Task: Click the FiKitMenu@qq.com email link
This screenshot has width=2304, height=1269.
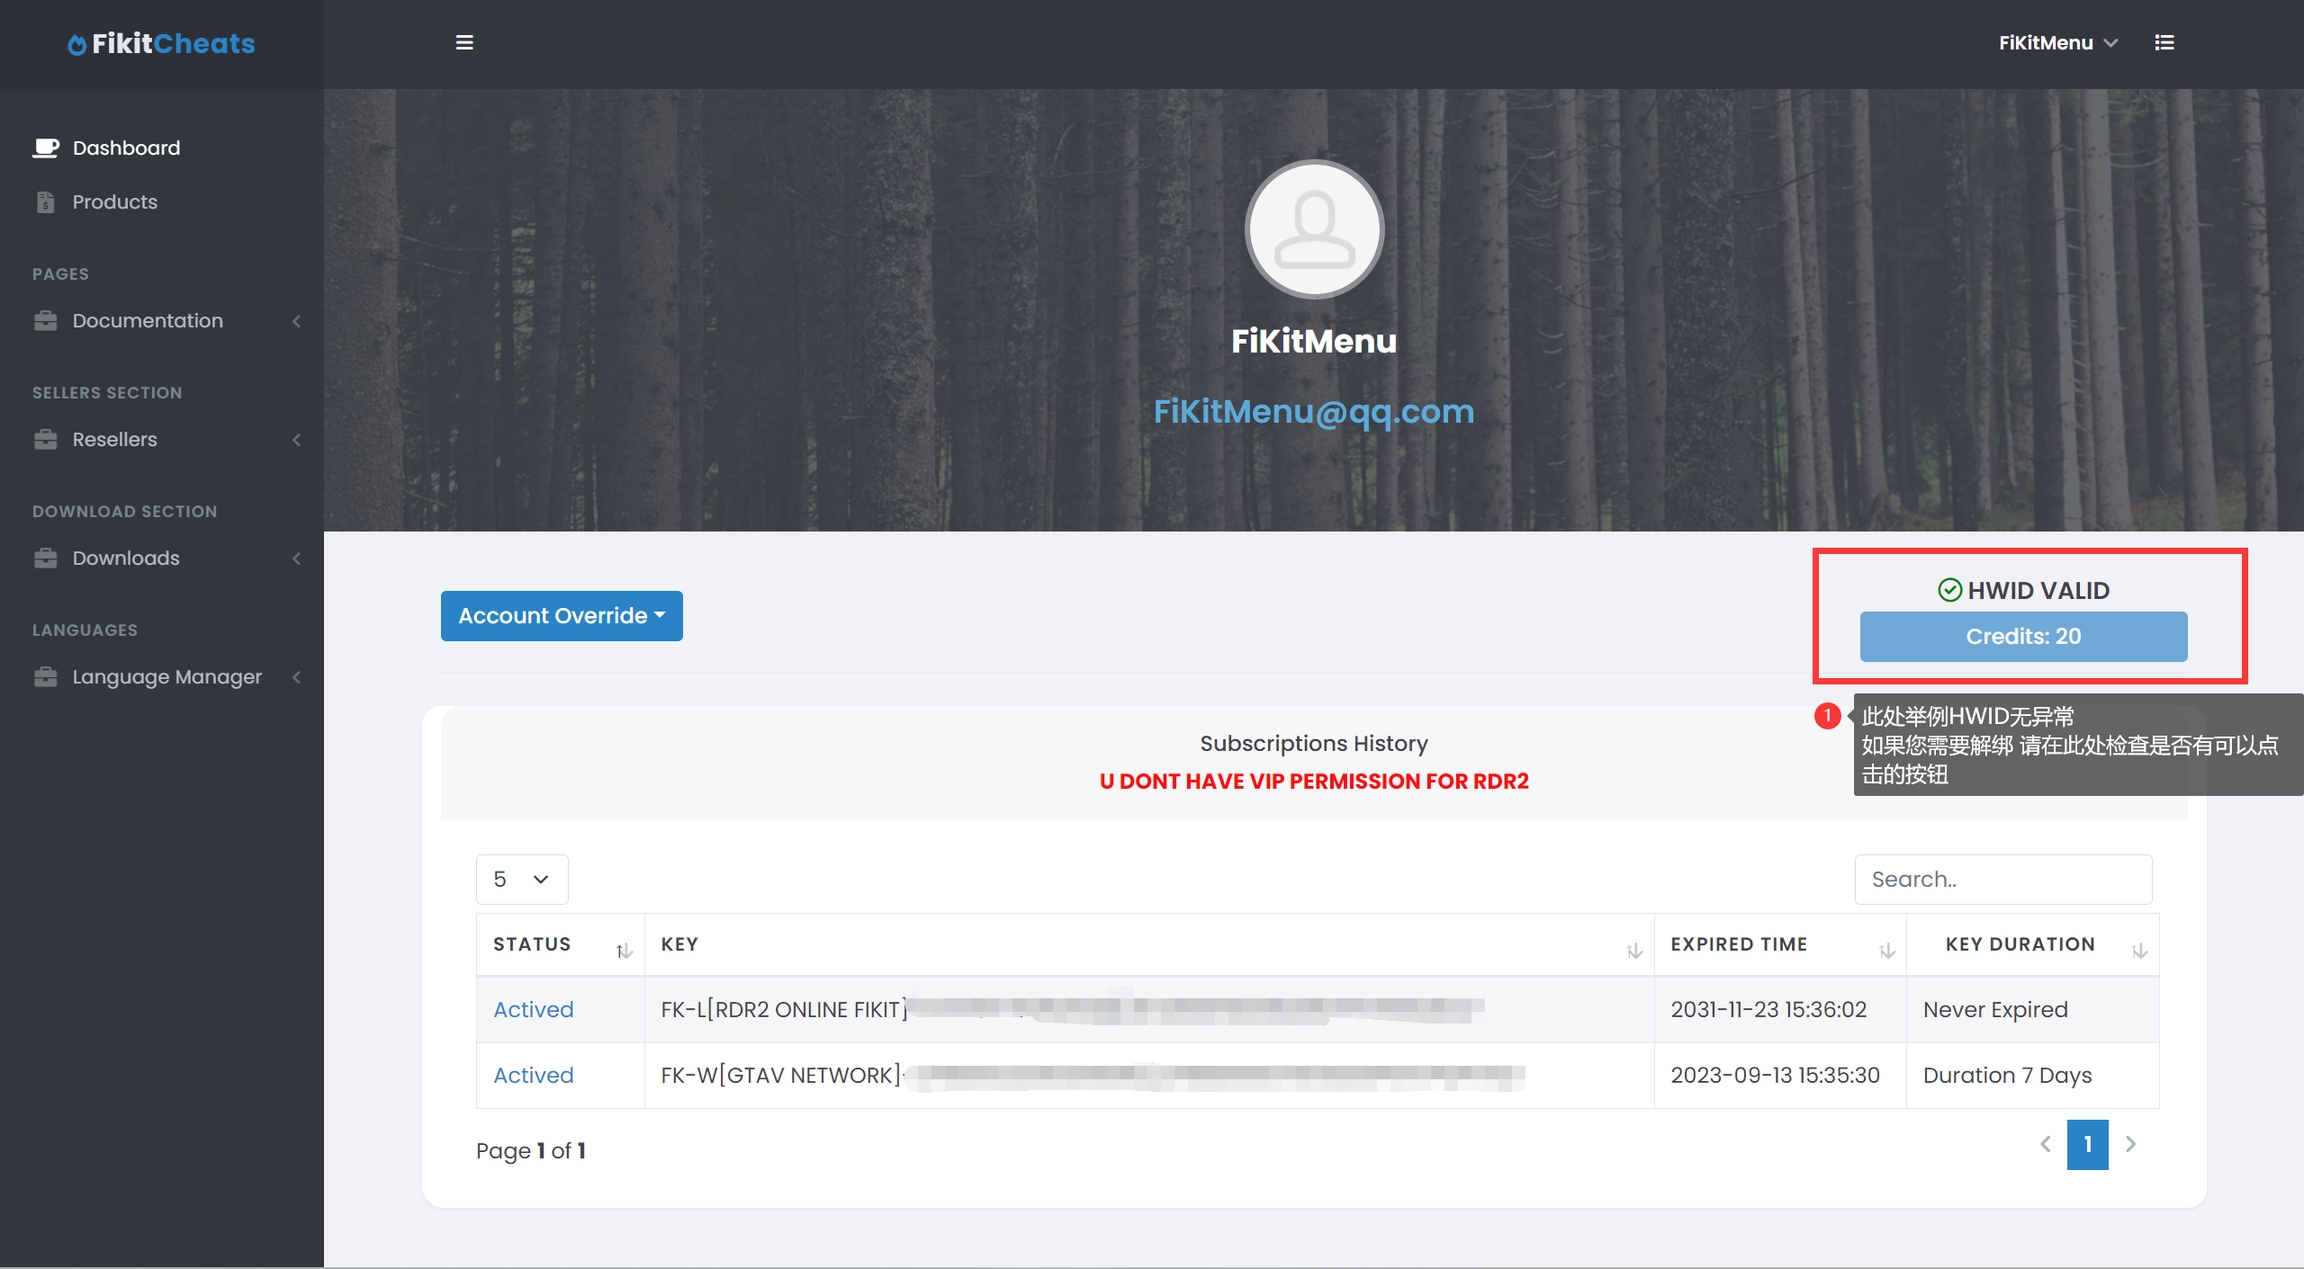Action: click(x=1313, y=411)
